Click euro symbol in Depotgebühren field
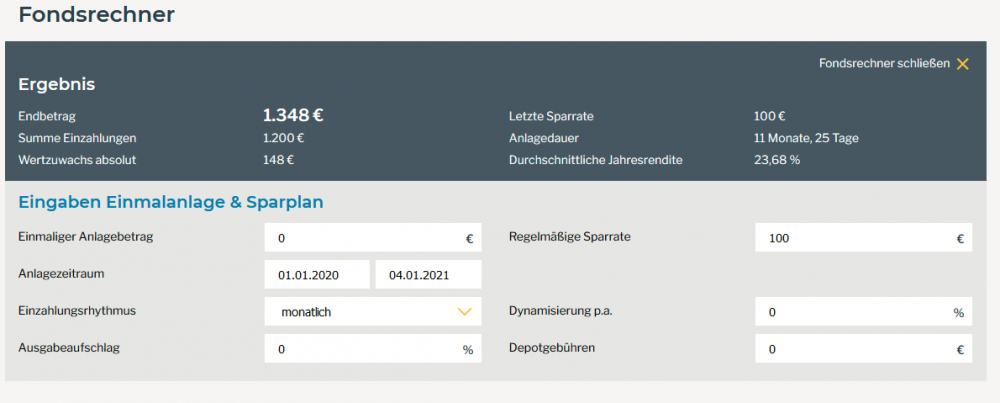 (959, 350)
